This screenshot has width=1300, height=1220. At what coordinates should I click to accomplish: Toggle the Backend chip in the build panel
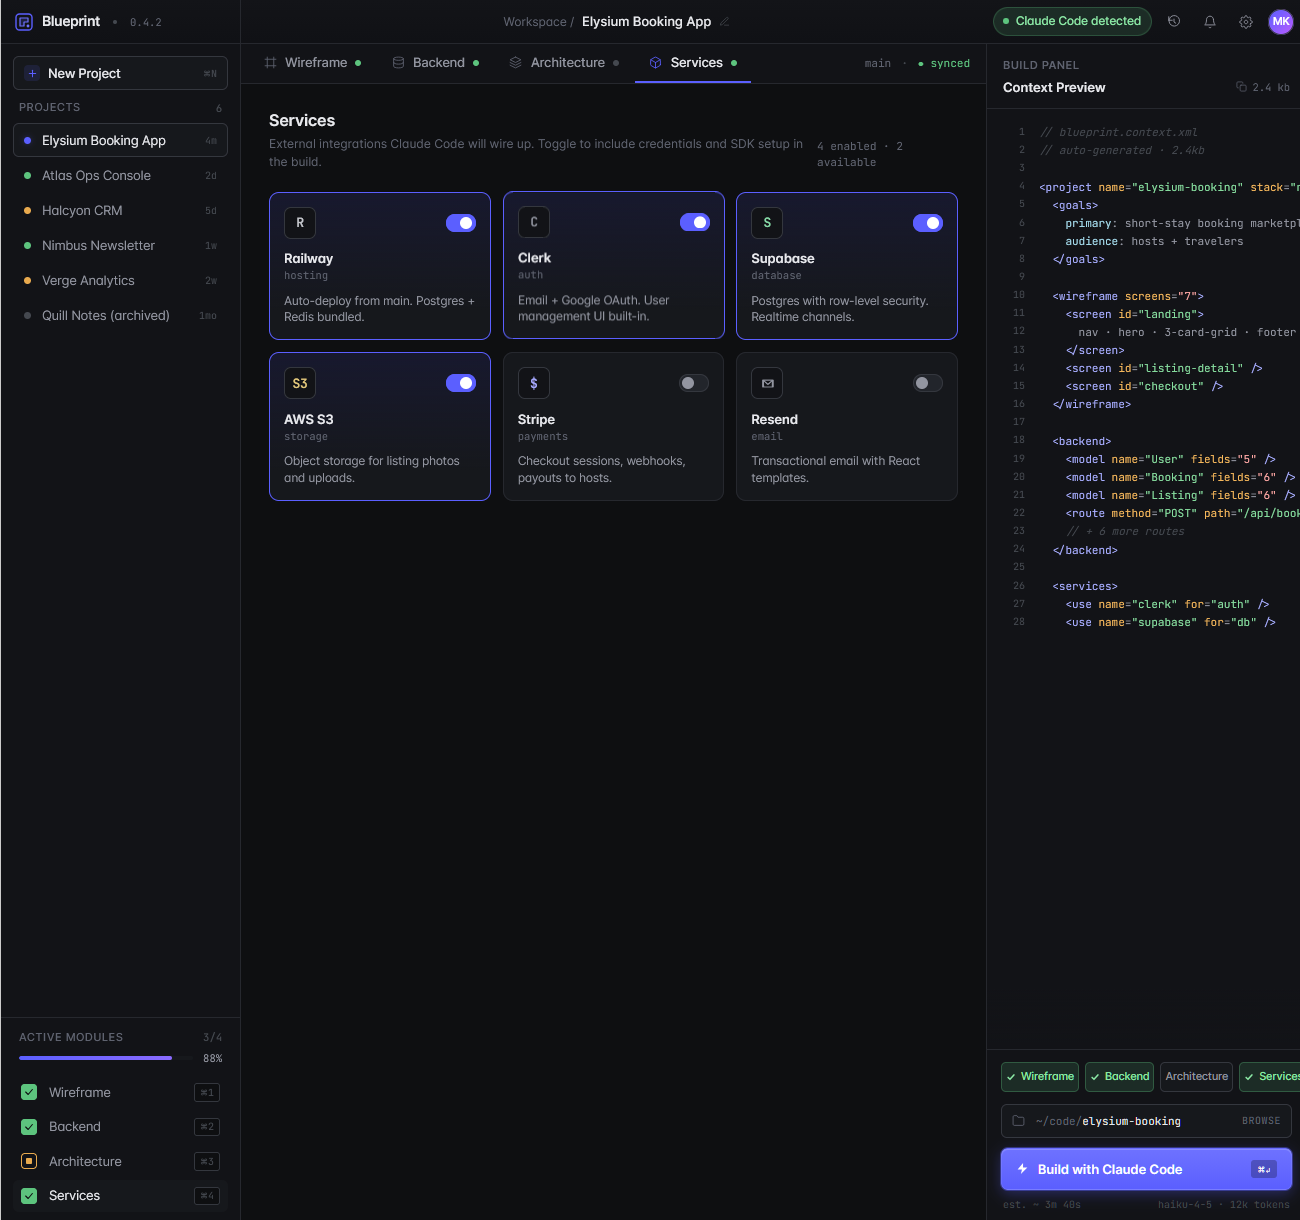point(1119,1077)
